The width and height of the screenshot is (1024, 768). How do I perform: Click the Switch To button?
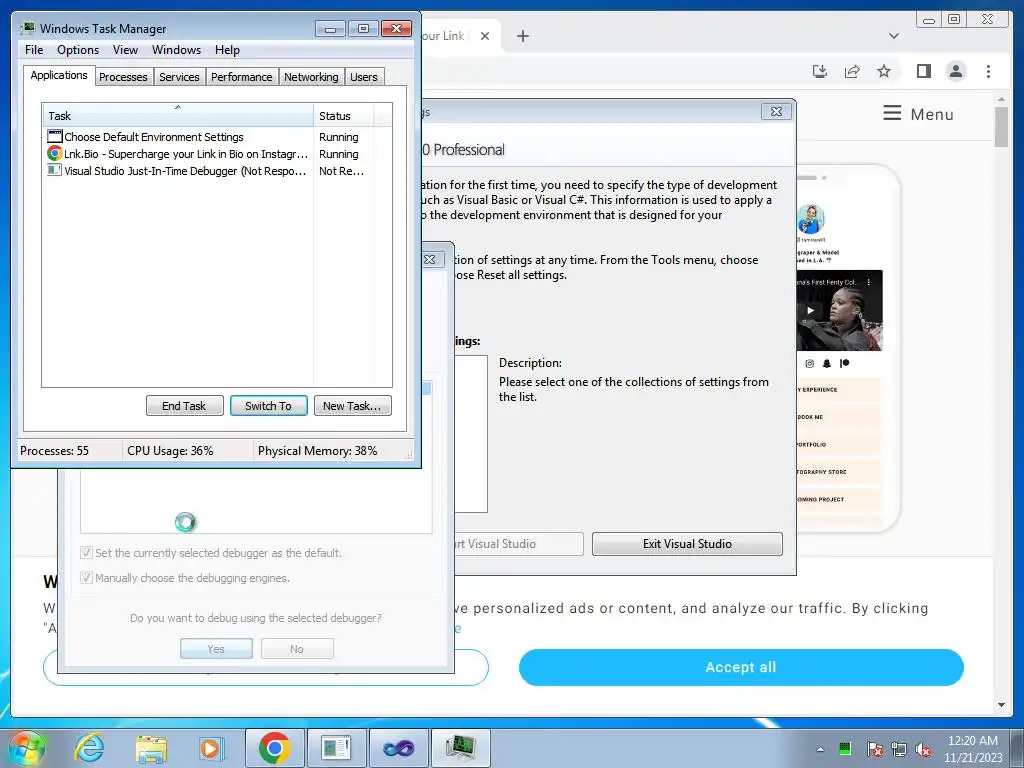[268, 406]
